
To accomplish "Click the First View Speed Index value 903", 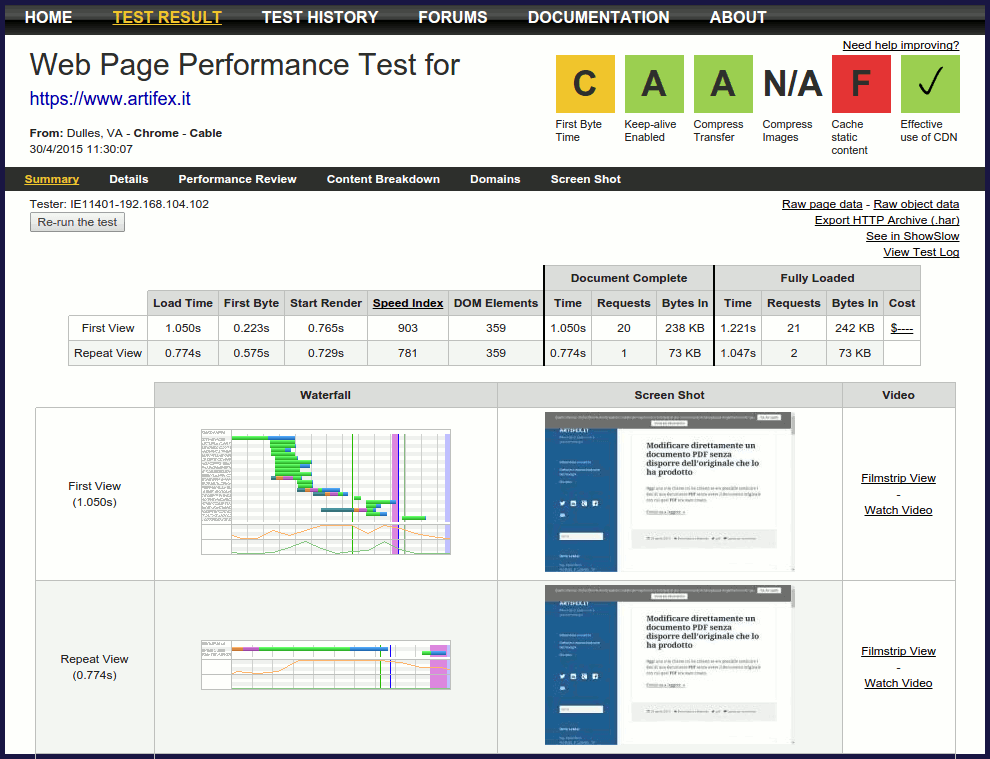I will pos(408,328).
